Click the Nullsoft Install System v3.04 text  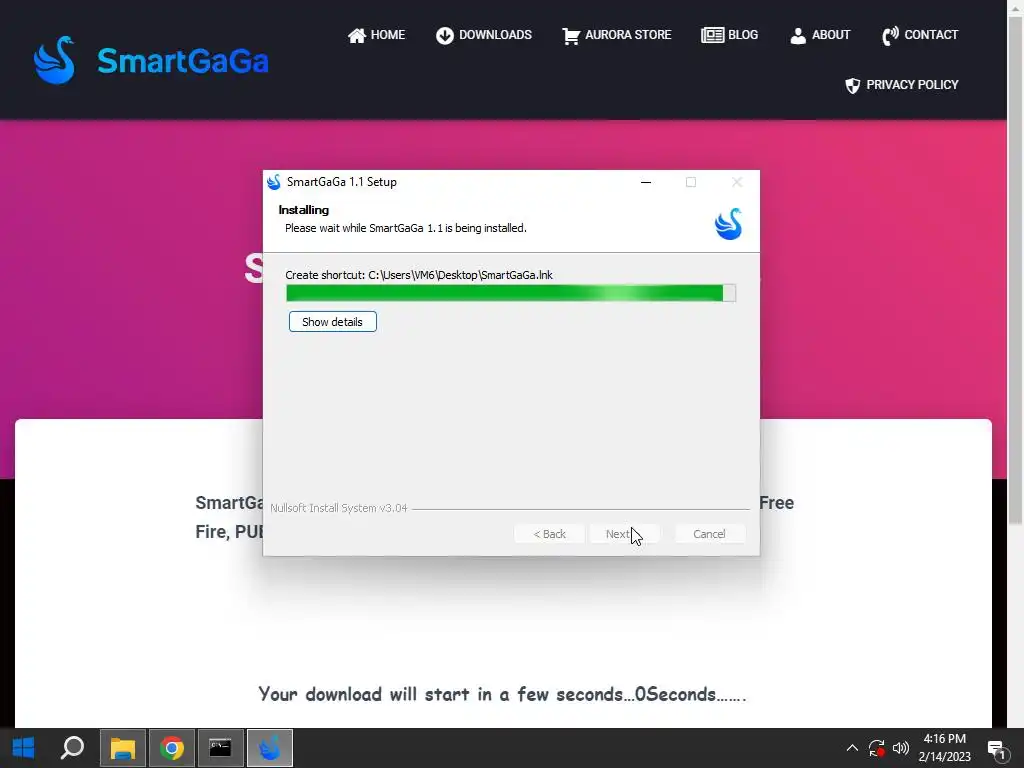click(338, 508)
